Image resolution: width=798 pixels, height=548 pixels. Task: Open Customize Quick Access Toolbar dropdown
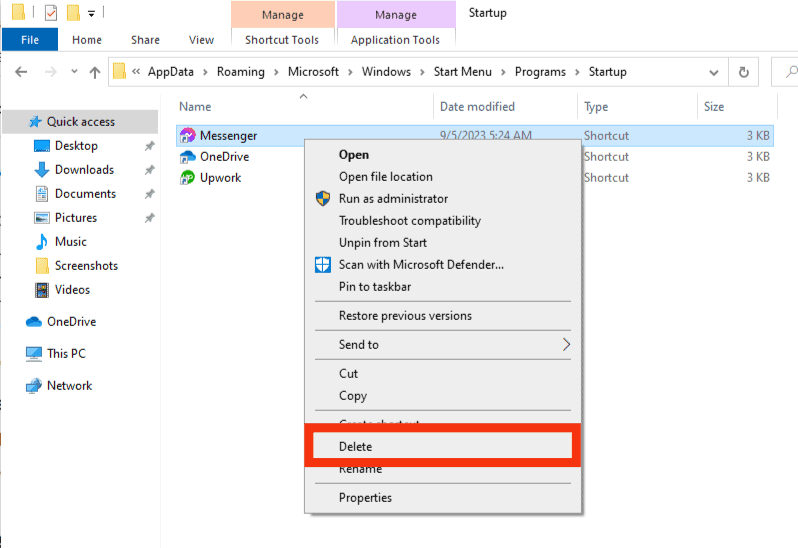(x=91, y=14)
